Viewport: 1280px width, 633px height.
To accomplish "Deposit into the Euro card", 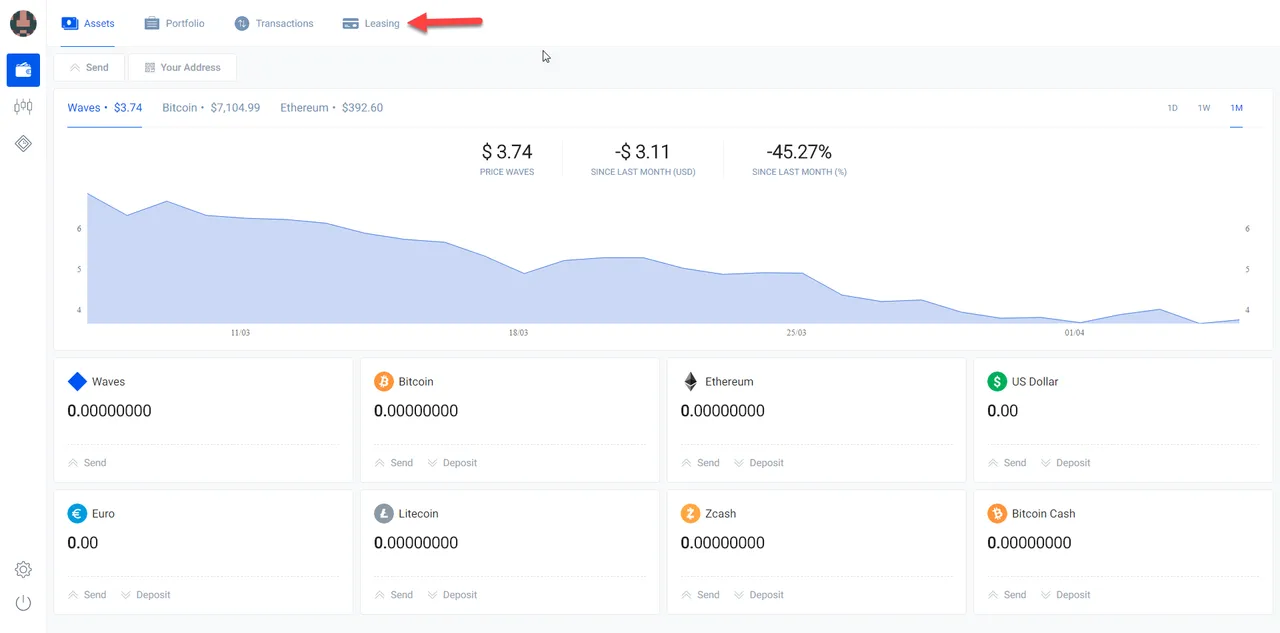I will tap(146, 595).
